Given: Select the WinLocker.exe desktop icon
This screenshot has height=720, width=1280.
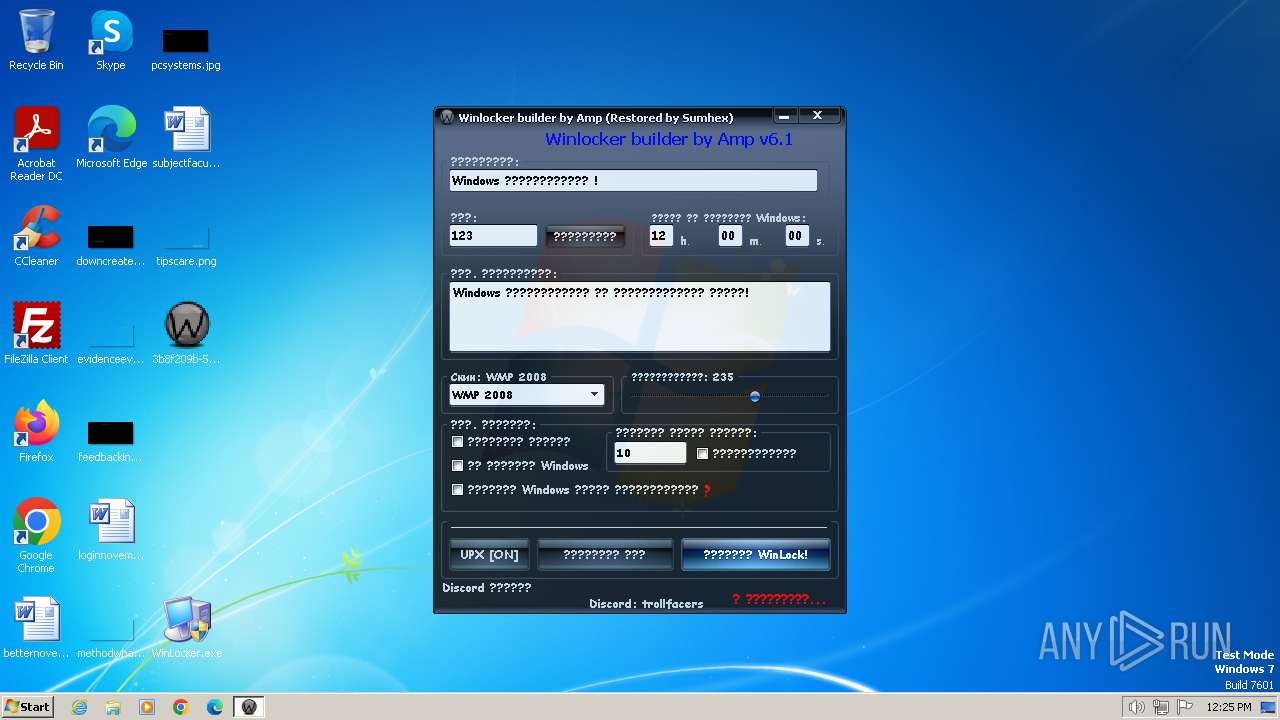Looking at the screenshot, I should (x=186, y=628).
